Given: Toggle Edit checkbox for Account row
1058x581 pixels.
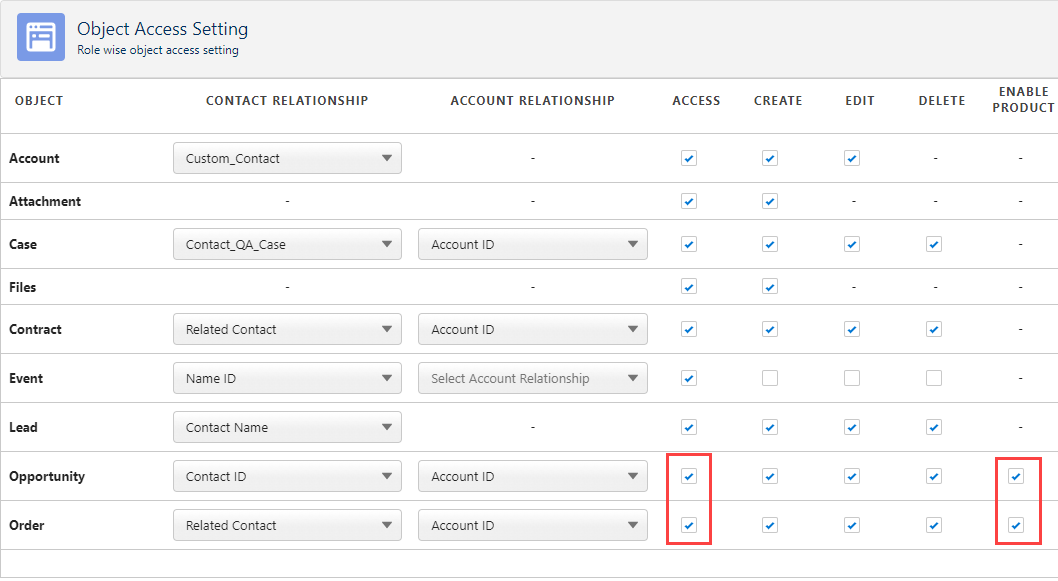Looking at the screenshot, I should click(x=852, y=158).
